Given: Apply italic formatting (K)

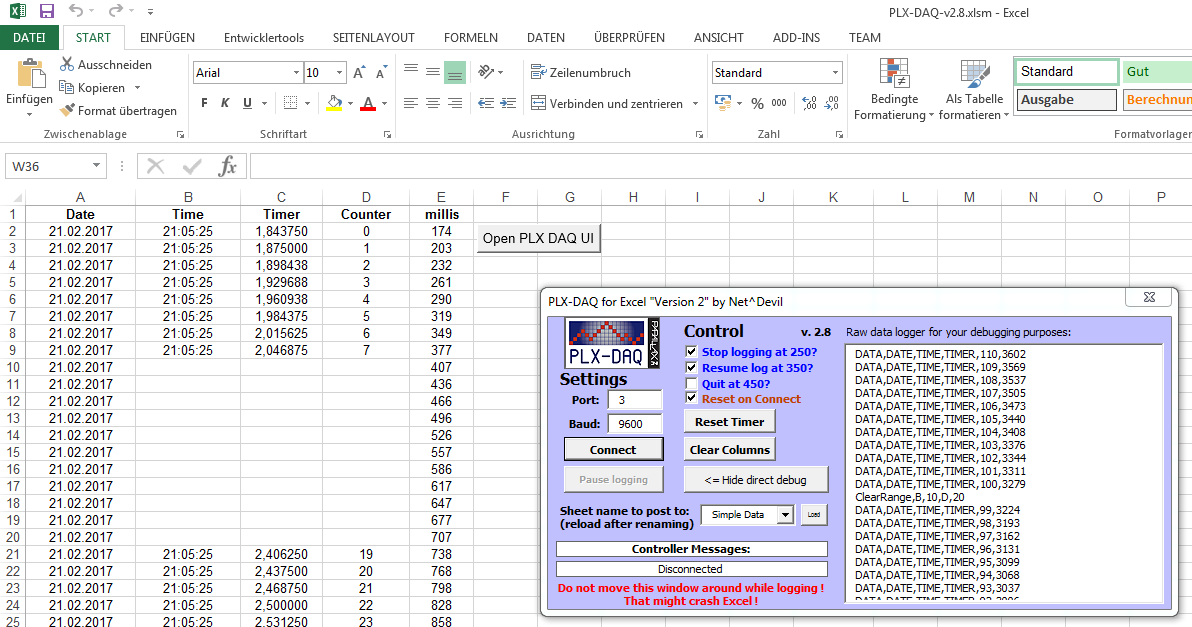Looking at the screenshot, I should [x=225, y=103].
